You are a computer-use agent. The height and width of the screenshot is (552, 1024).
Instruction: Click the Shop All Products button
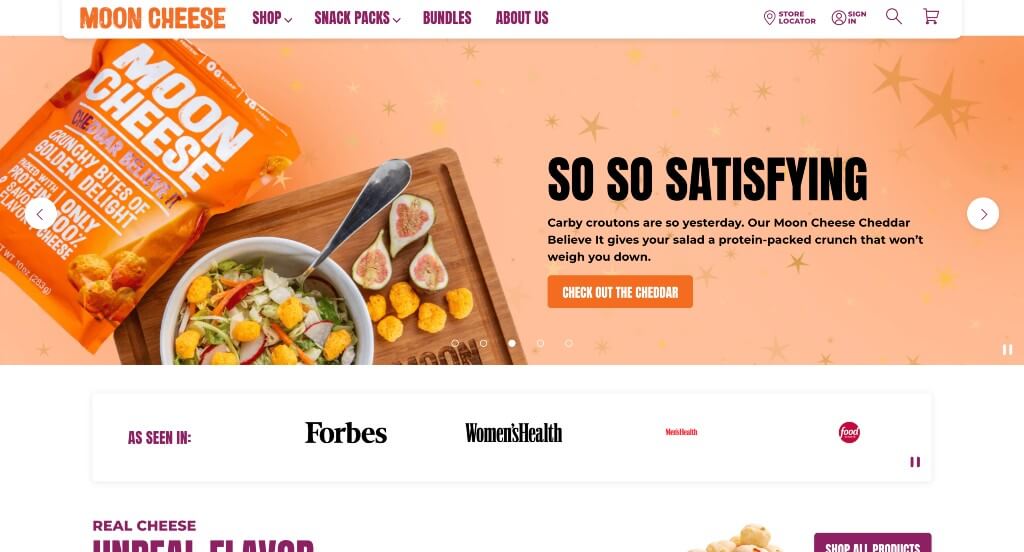872,544
